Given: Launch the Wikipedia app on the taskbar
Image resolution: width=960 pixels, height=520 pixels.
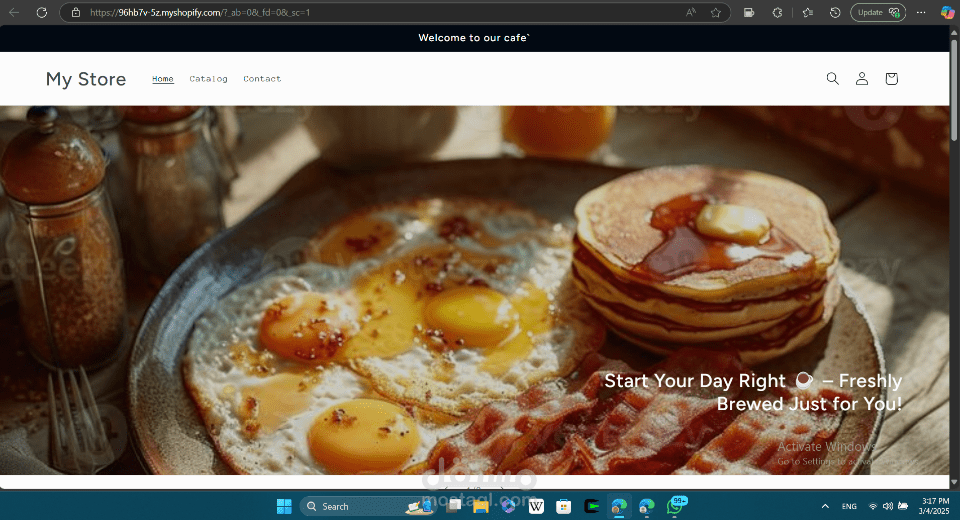Looking at the screenshot, I should tap(536, 507).
